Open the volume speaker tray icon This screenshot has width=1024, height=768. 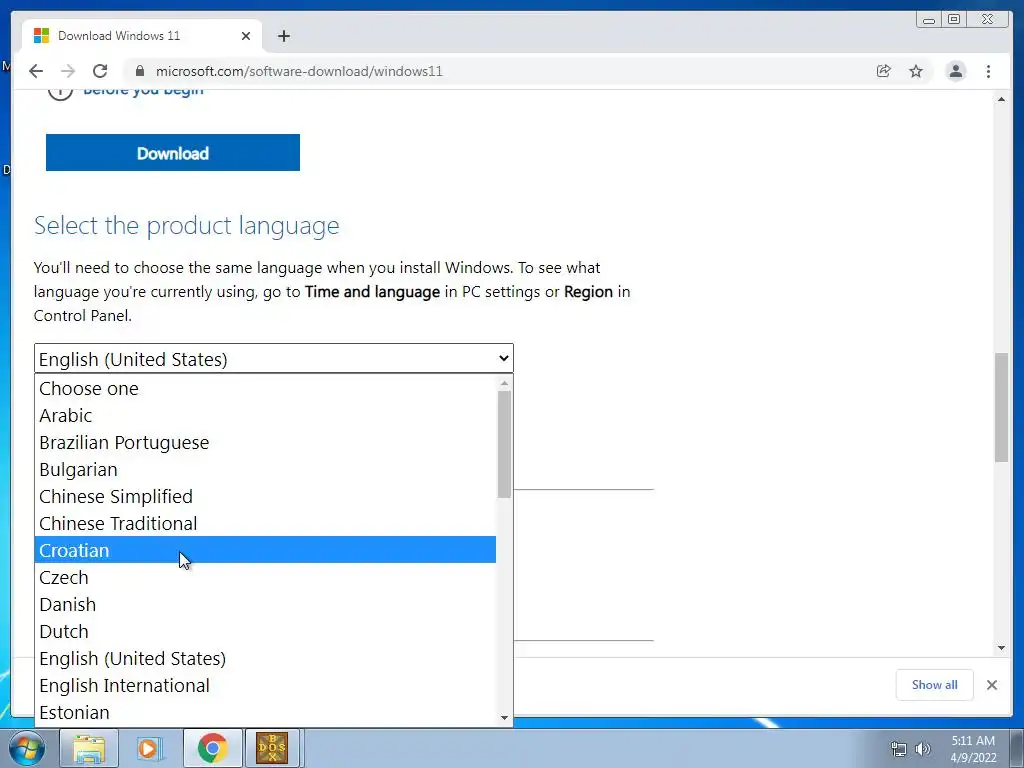(922, 749)
